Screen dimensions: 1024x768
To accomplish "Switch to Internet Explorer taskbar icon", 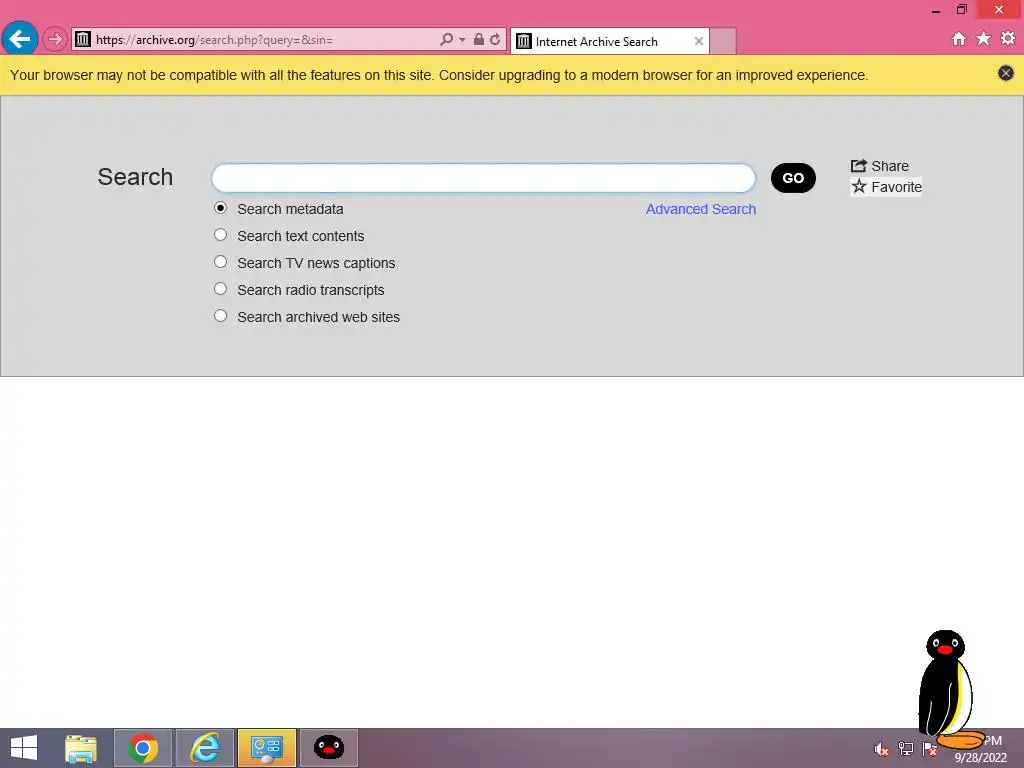I will (x=205, y=748).
